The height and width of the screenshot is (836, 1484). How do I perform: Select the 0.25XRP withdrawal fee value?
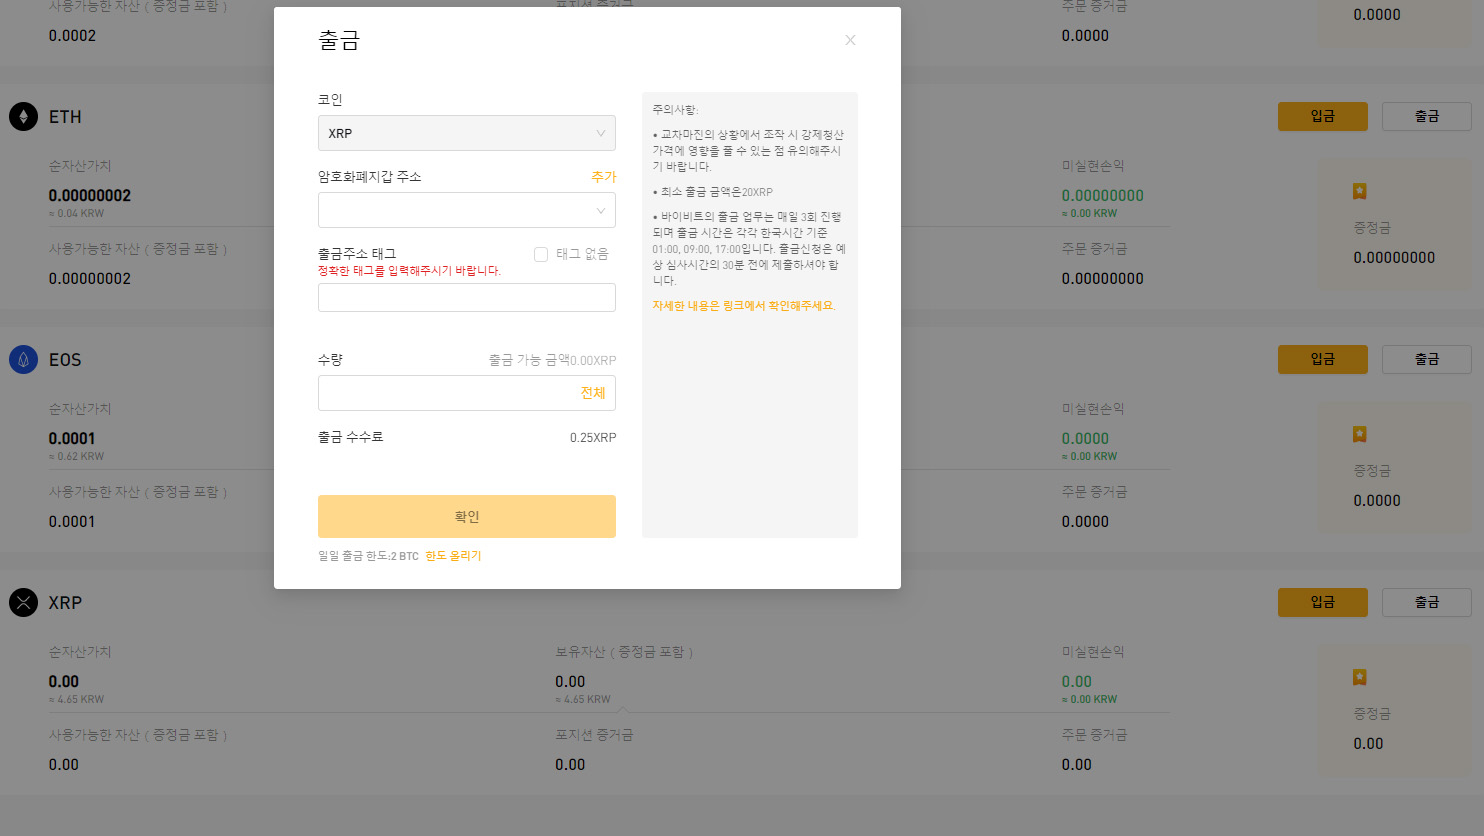[593, 438]
